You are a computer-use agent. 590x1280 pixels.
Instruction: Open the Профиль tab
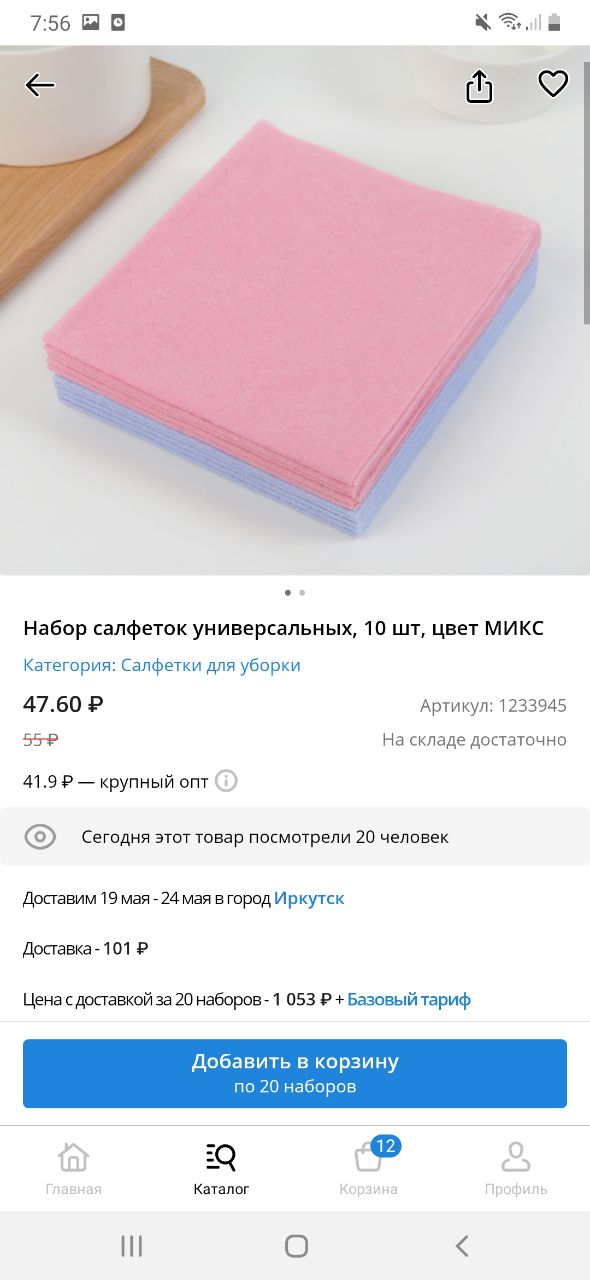pyautogui.click(x=516, y=1169)
